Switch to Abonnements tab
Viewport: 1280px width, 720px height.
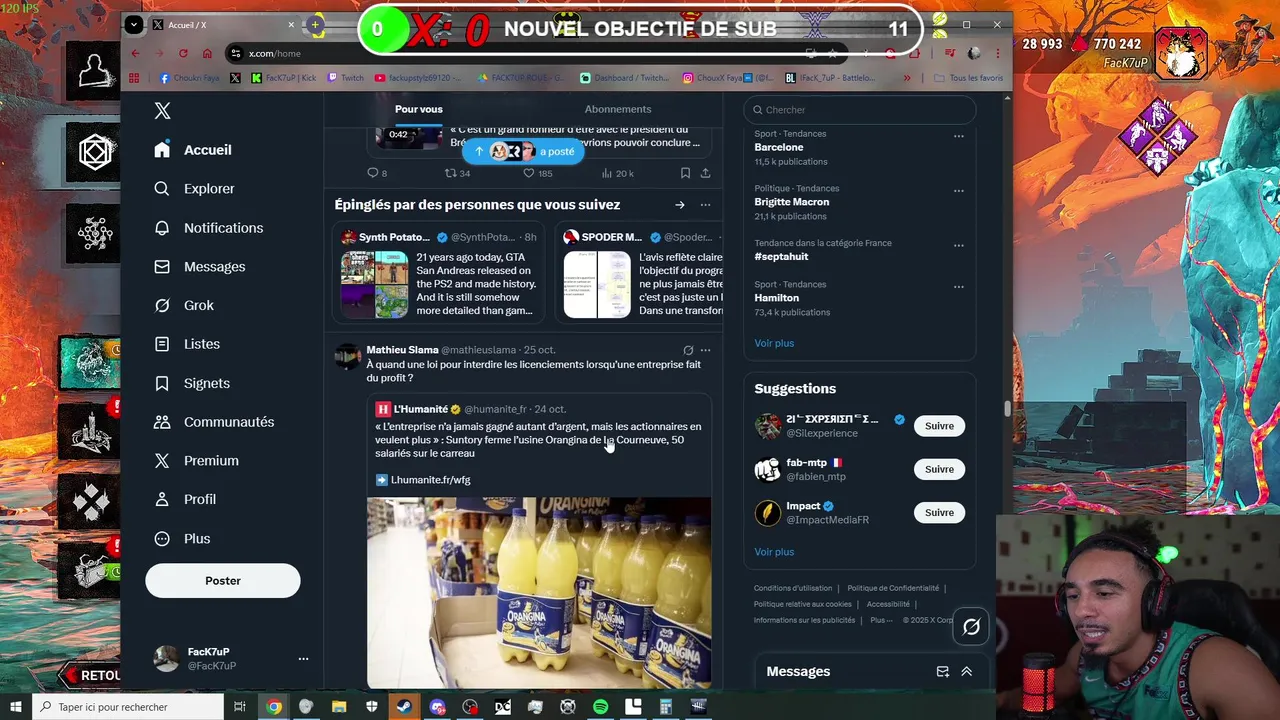coord(618,109)
